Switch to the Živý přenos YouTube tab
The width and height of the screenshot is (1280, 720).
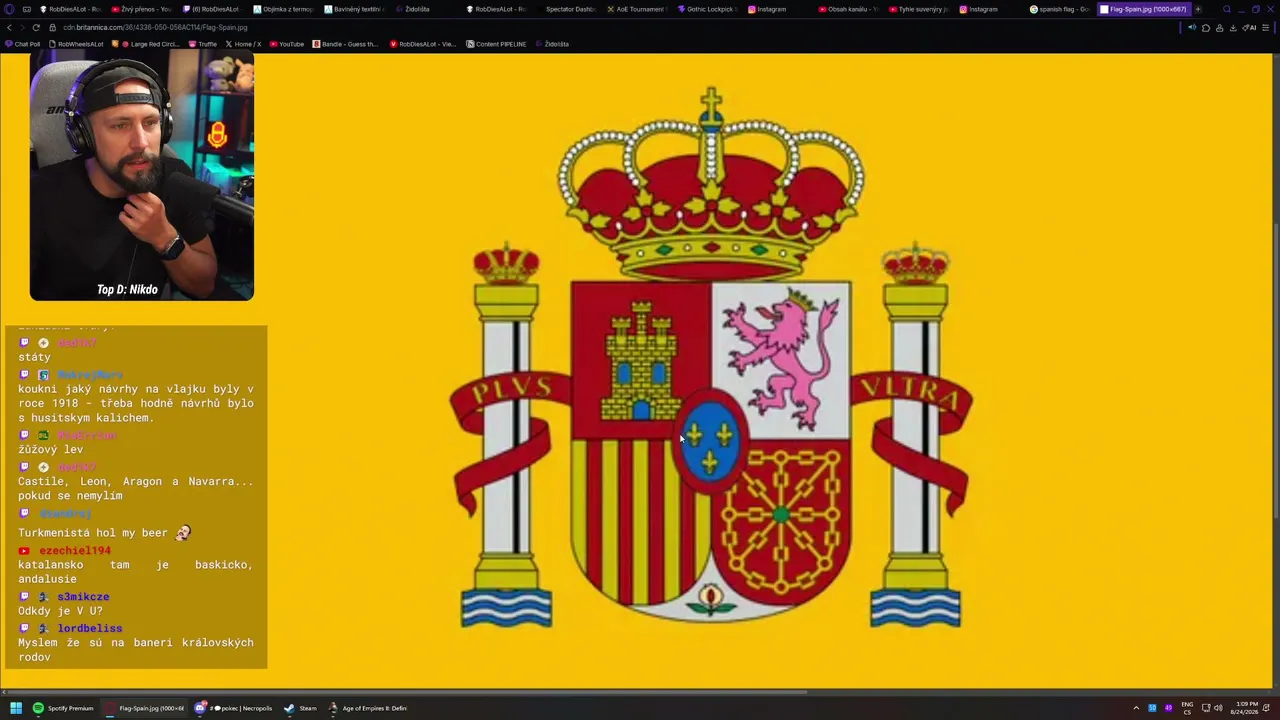tap(141, 9)
